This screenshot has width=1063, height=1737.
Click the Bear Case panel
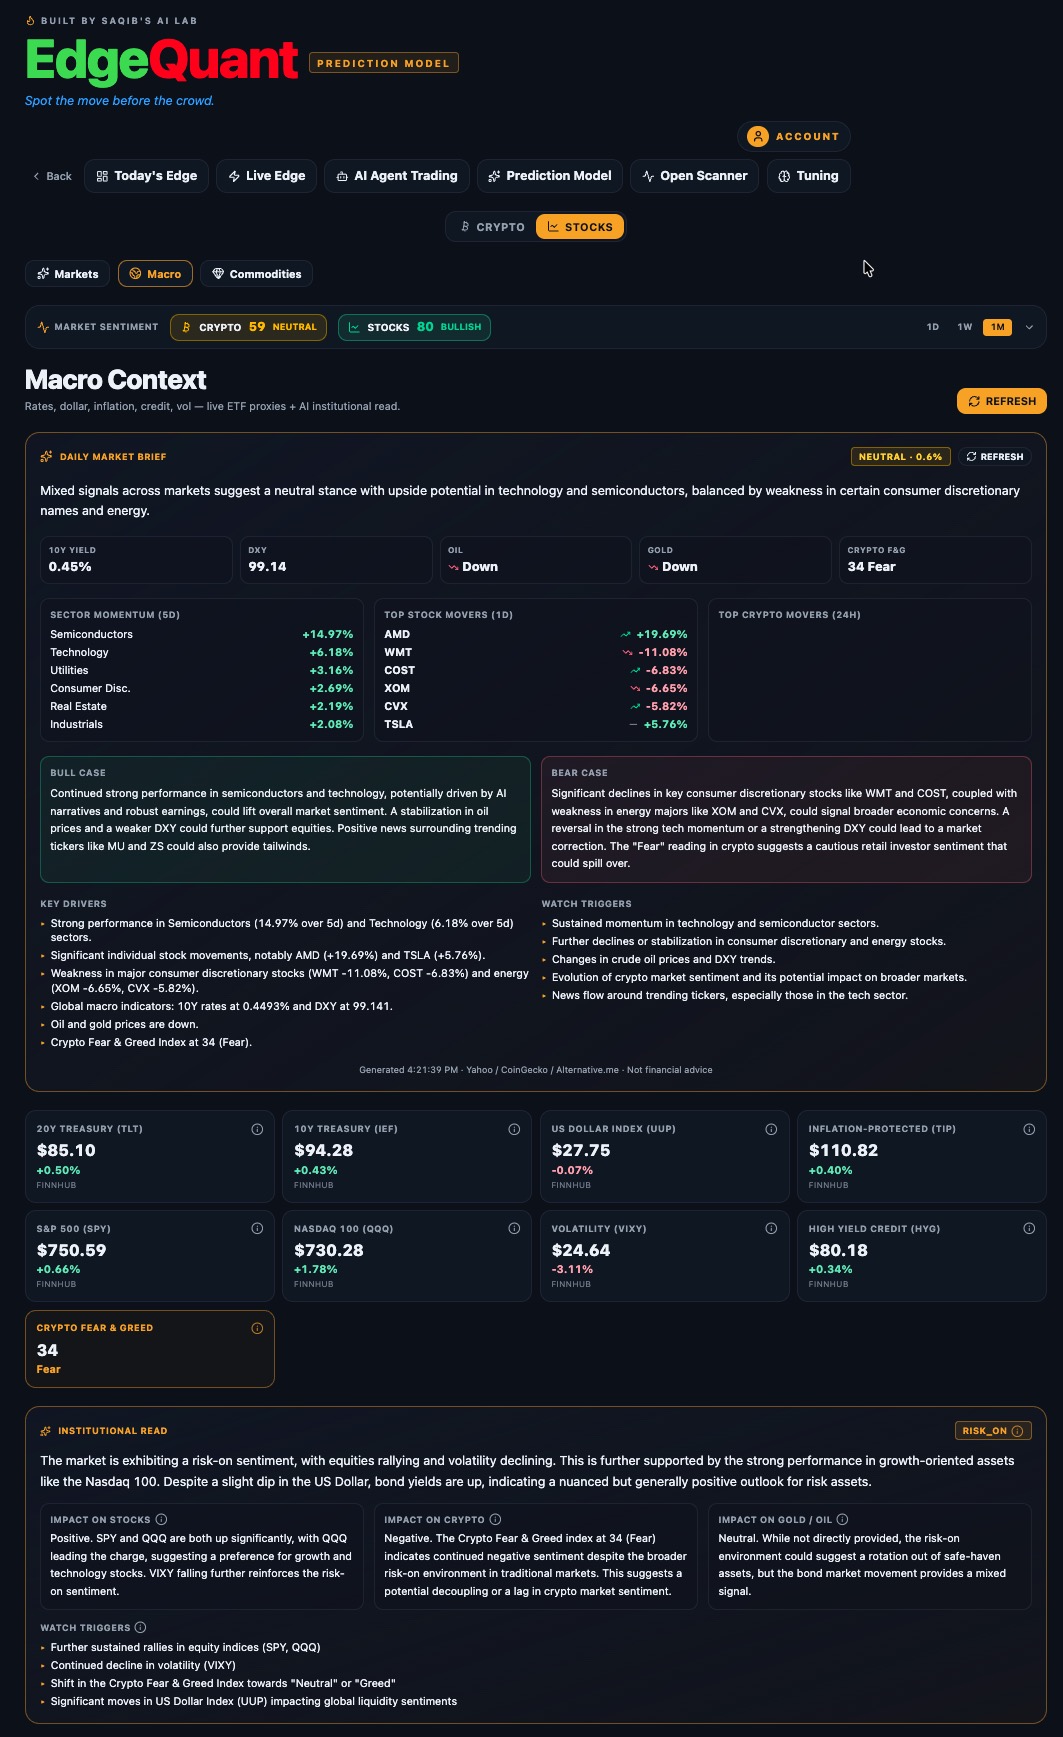[786, 819]
